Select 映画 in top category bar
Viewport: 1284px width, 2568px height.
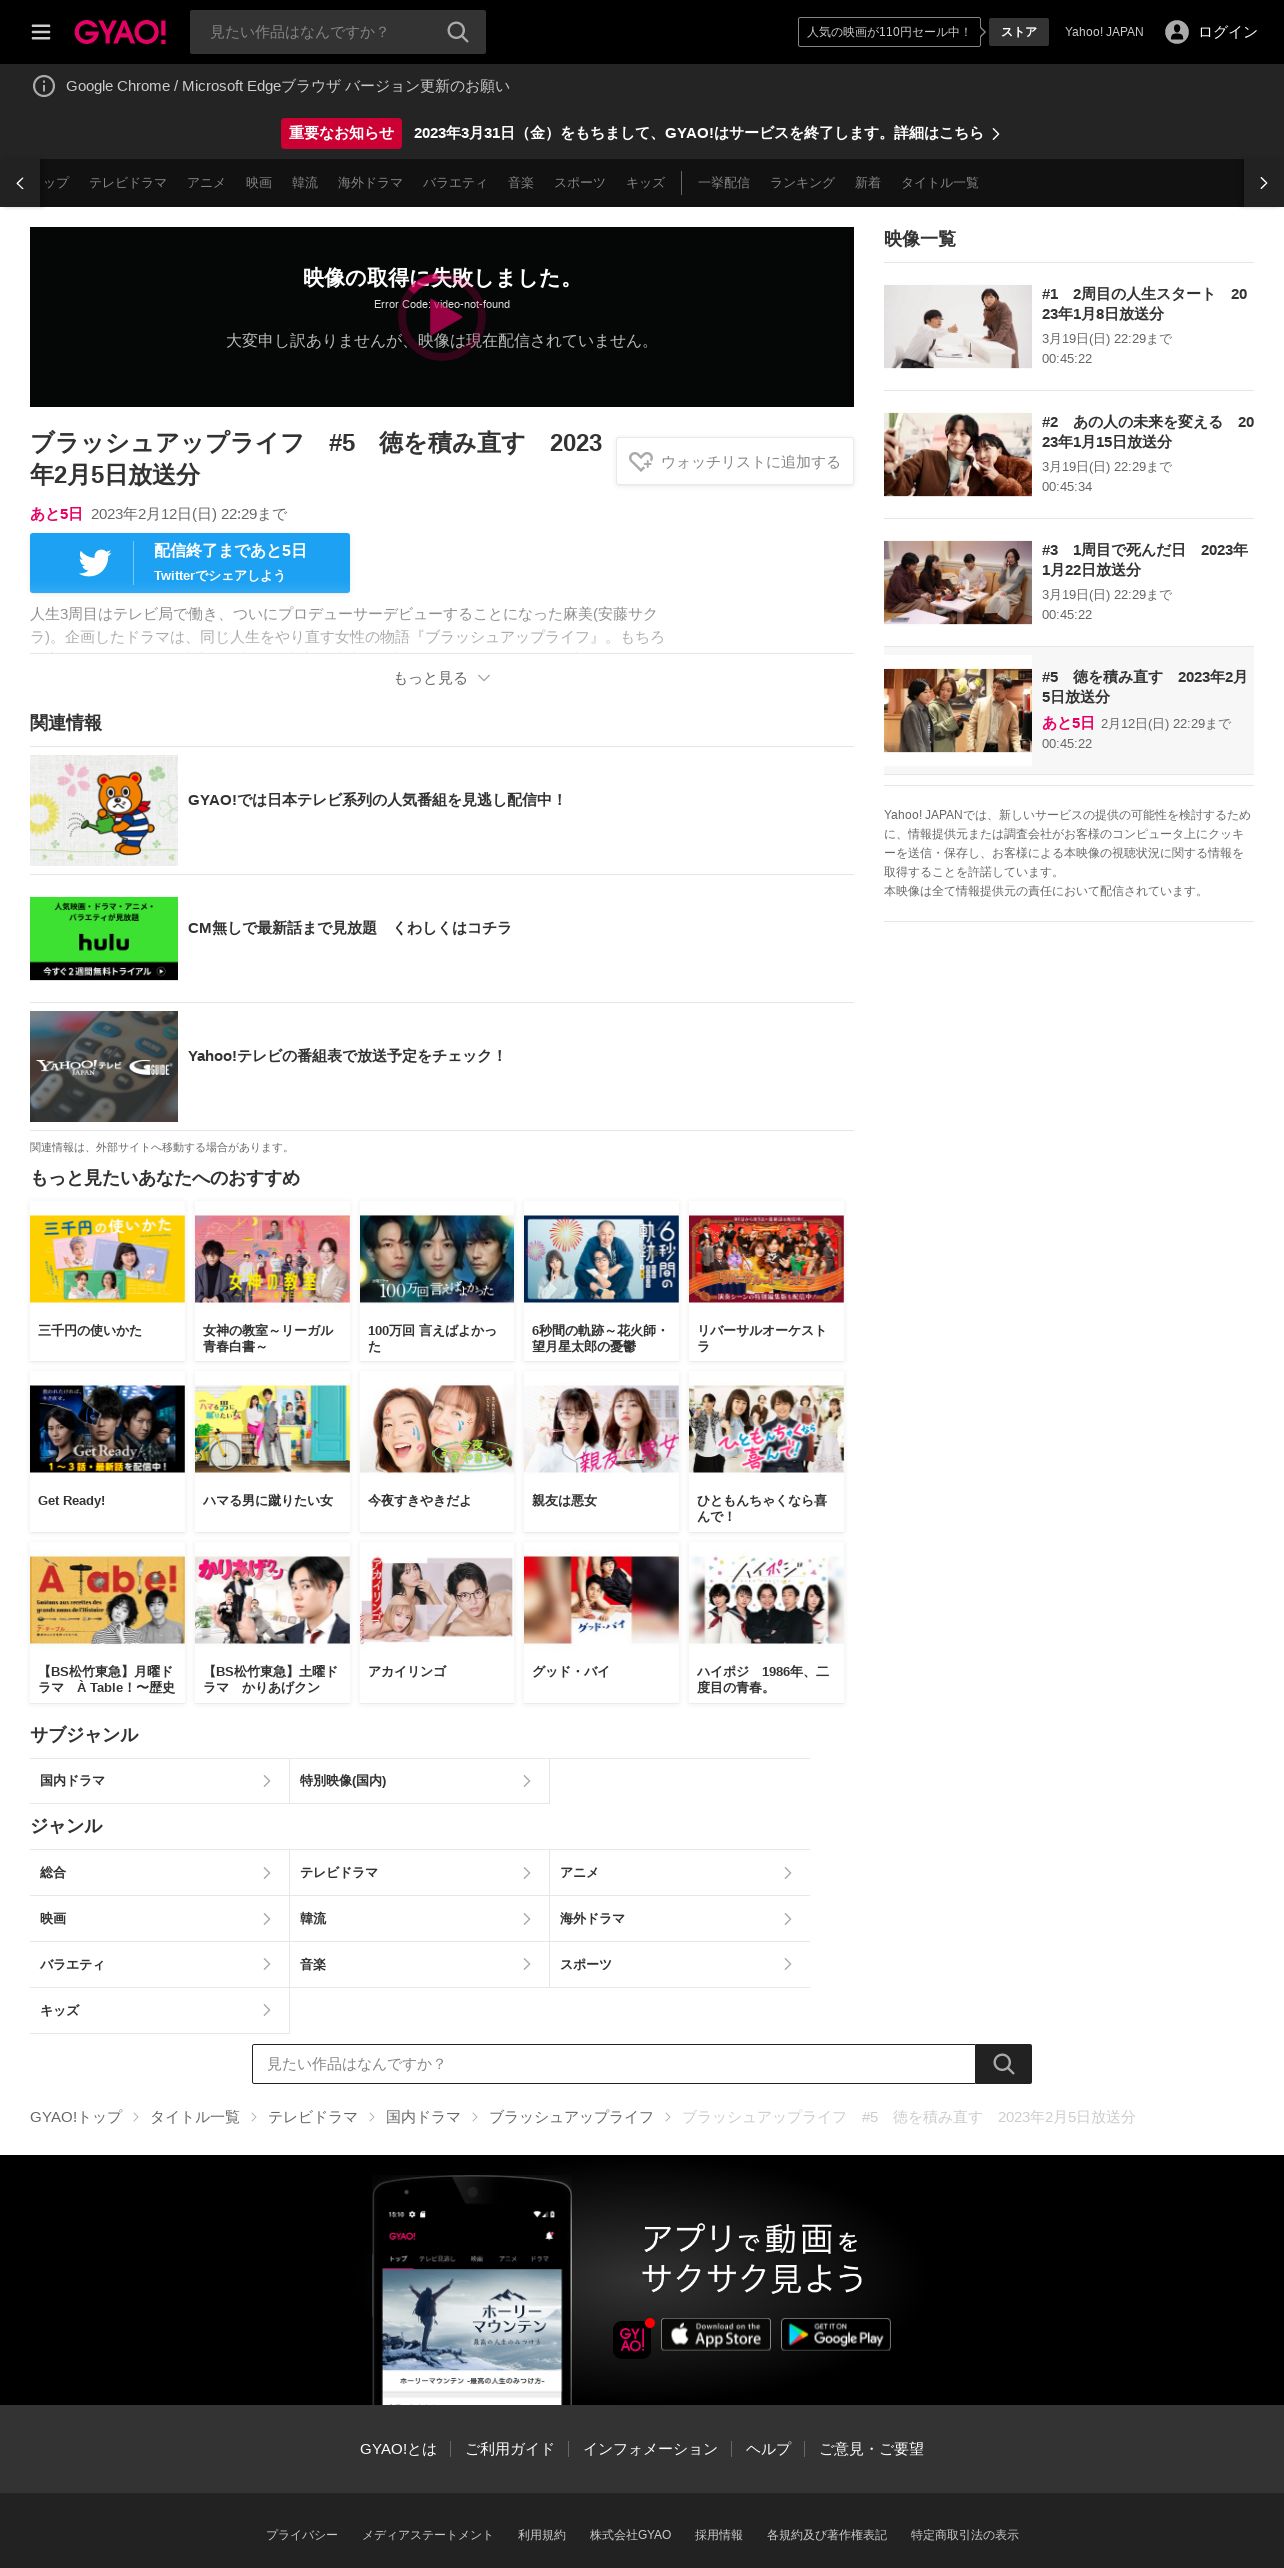click(259, 183)
